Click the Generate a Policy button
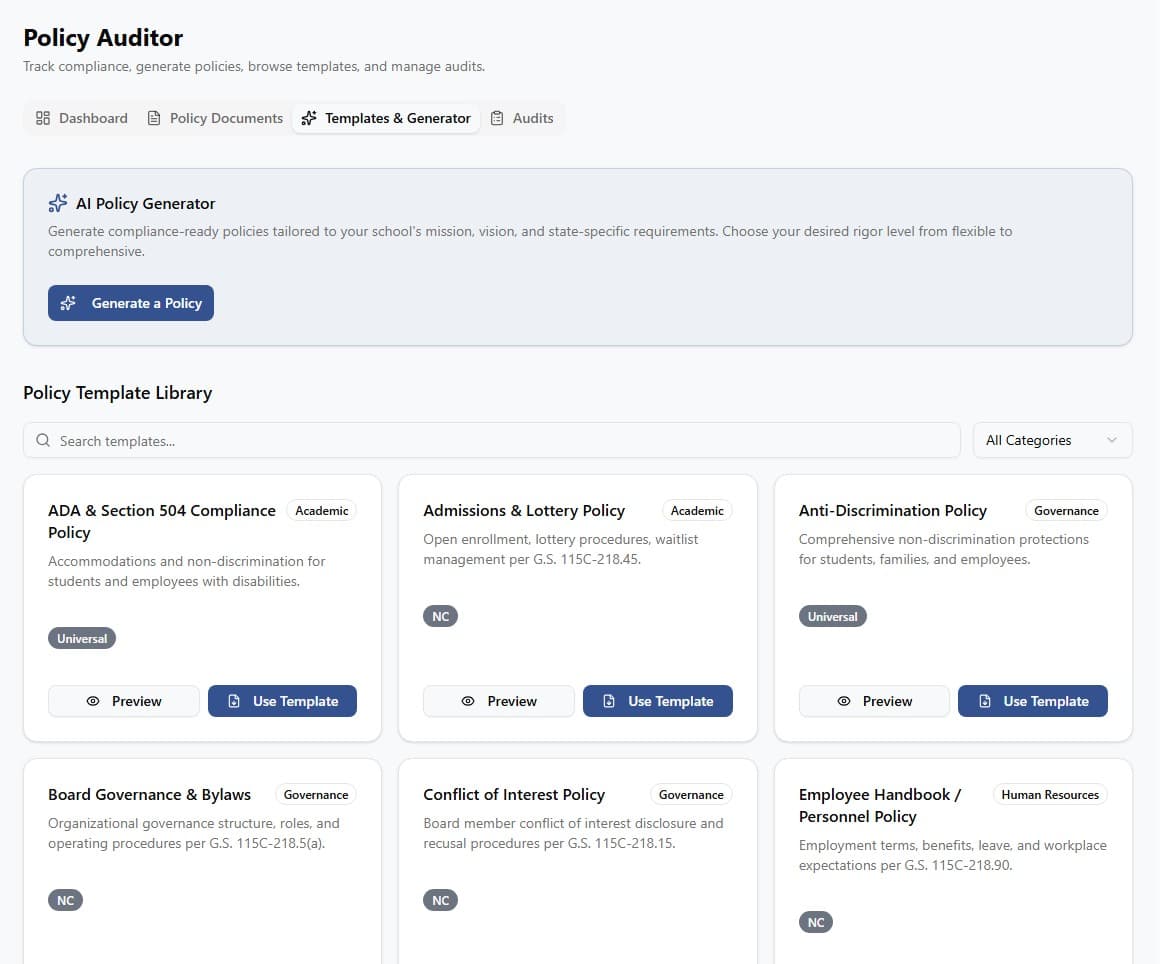 coord(131,303)
